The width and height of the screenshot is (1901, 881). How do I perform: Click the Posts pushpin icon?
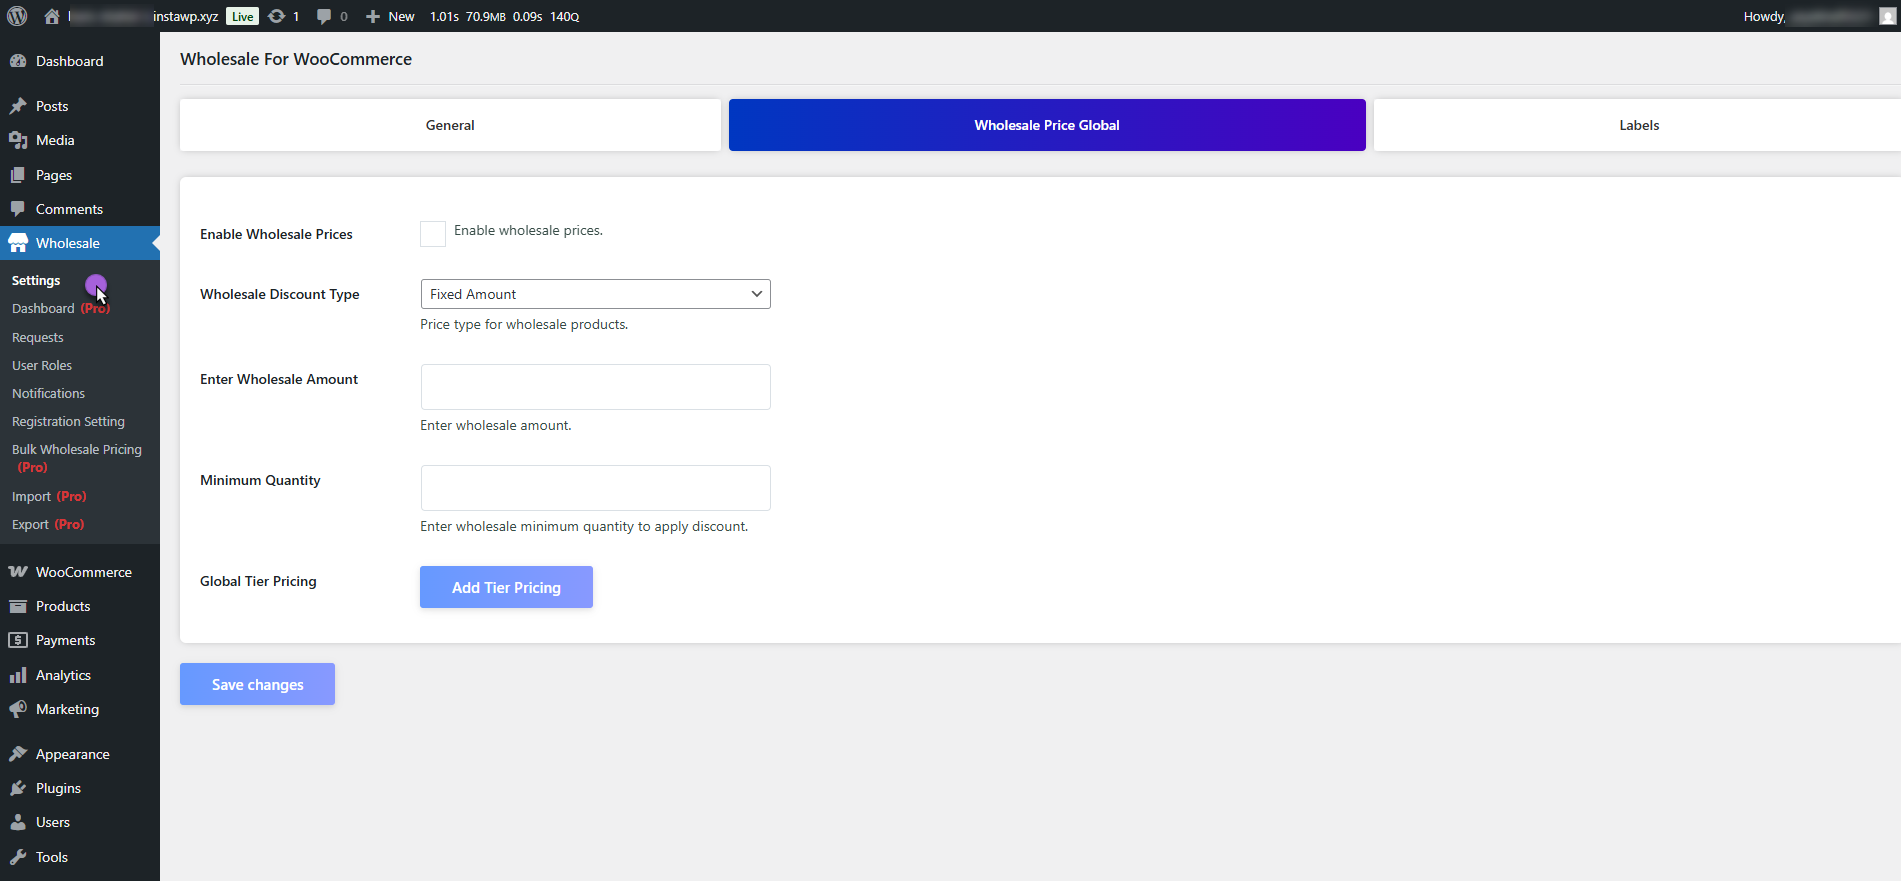[18, 106]
